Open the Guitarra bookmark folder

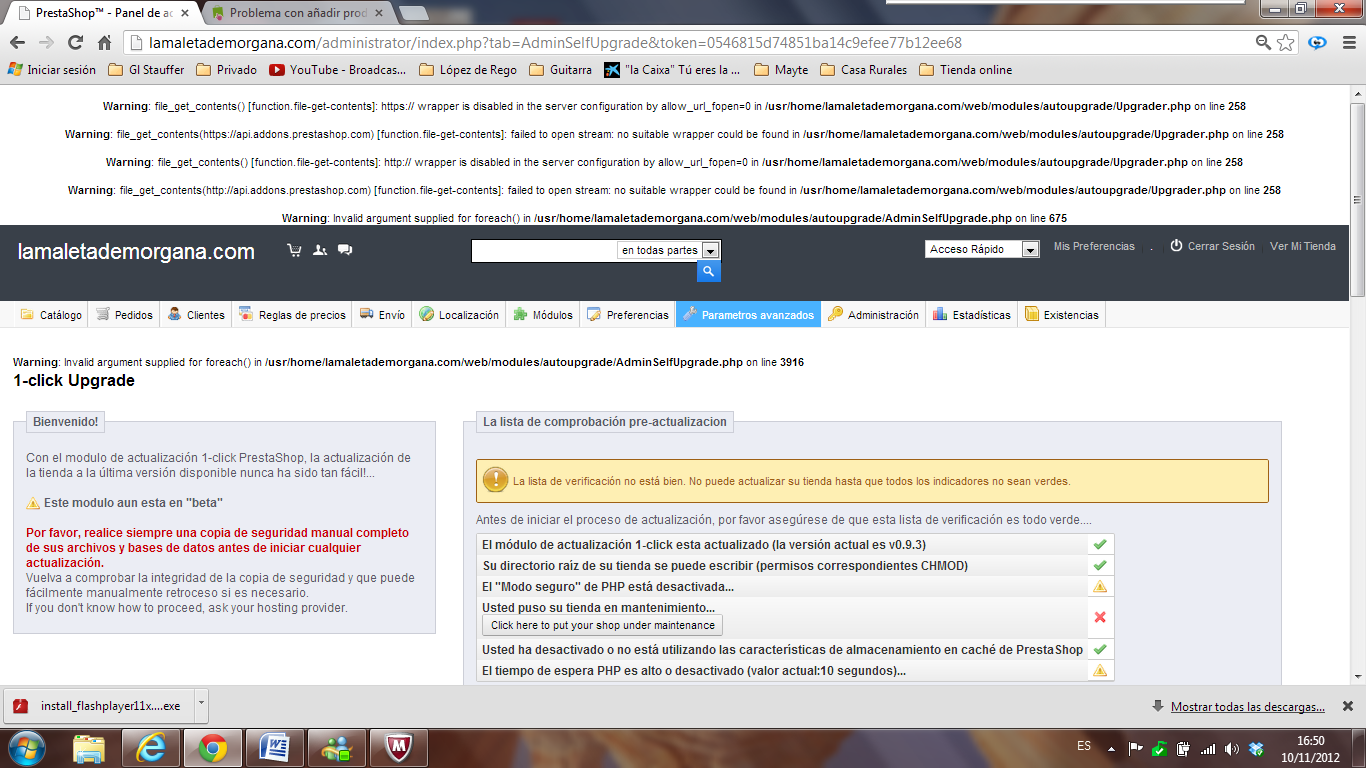(561, 70)
